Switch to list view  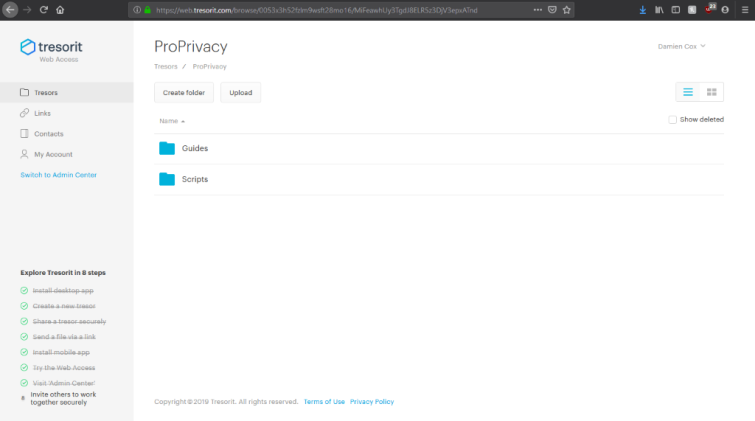[688, 92]
